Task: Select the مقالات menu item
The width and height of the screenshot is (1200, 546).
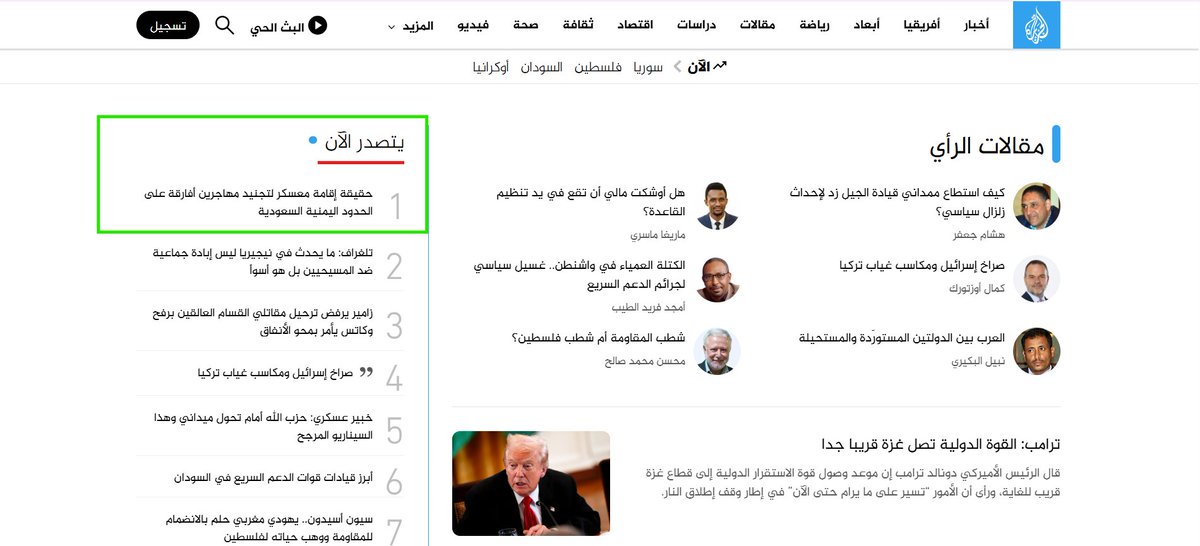Action: pos(758,26)
